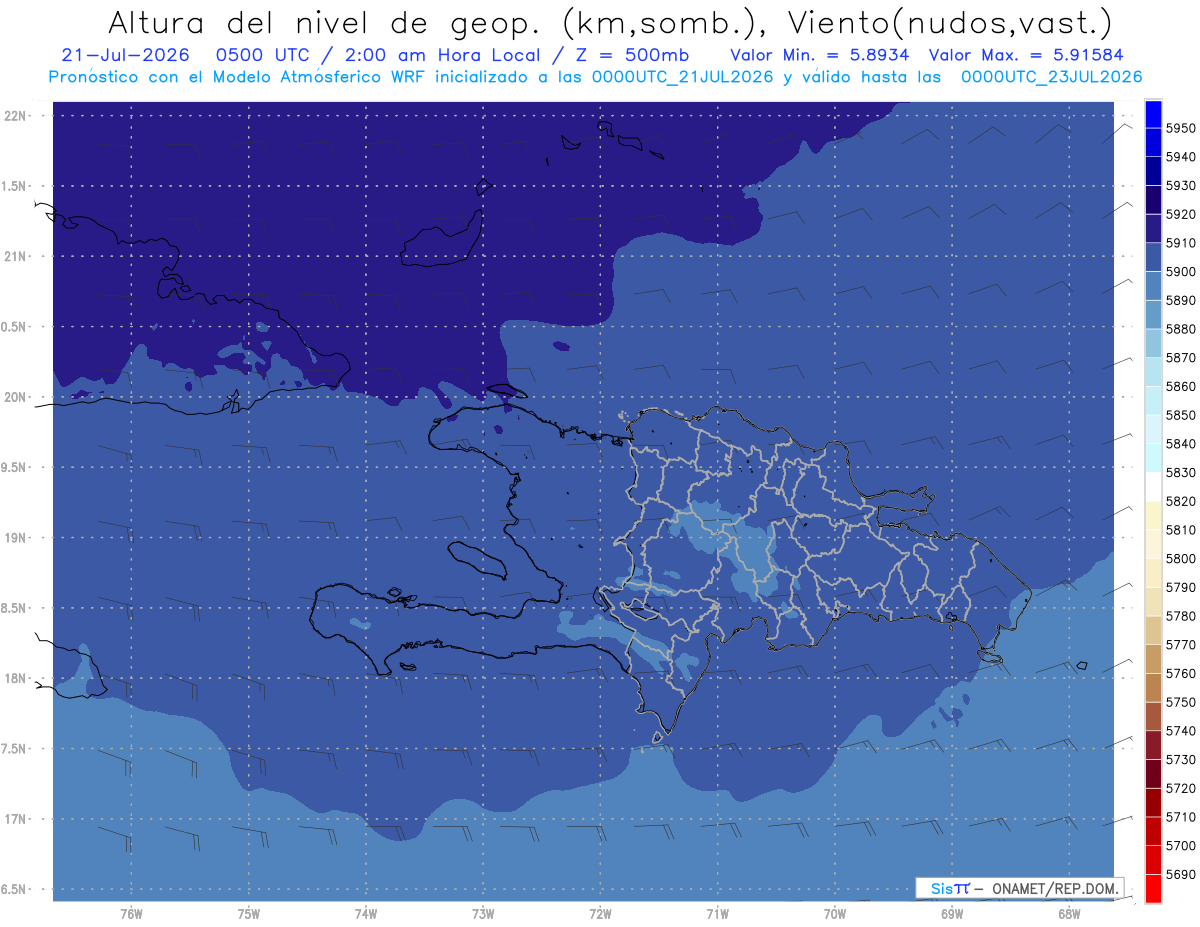Click the 5860 legend value

pos(1180,386)
